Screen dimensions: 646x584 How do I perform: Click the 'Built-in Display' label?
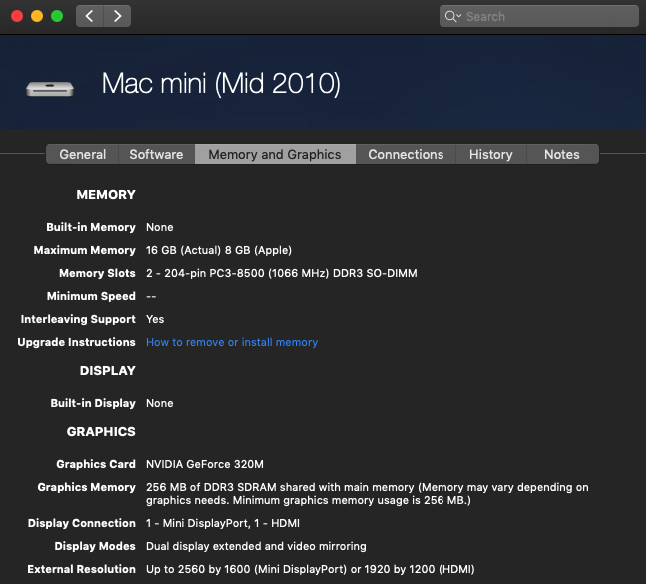[x=93, y=403]
